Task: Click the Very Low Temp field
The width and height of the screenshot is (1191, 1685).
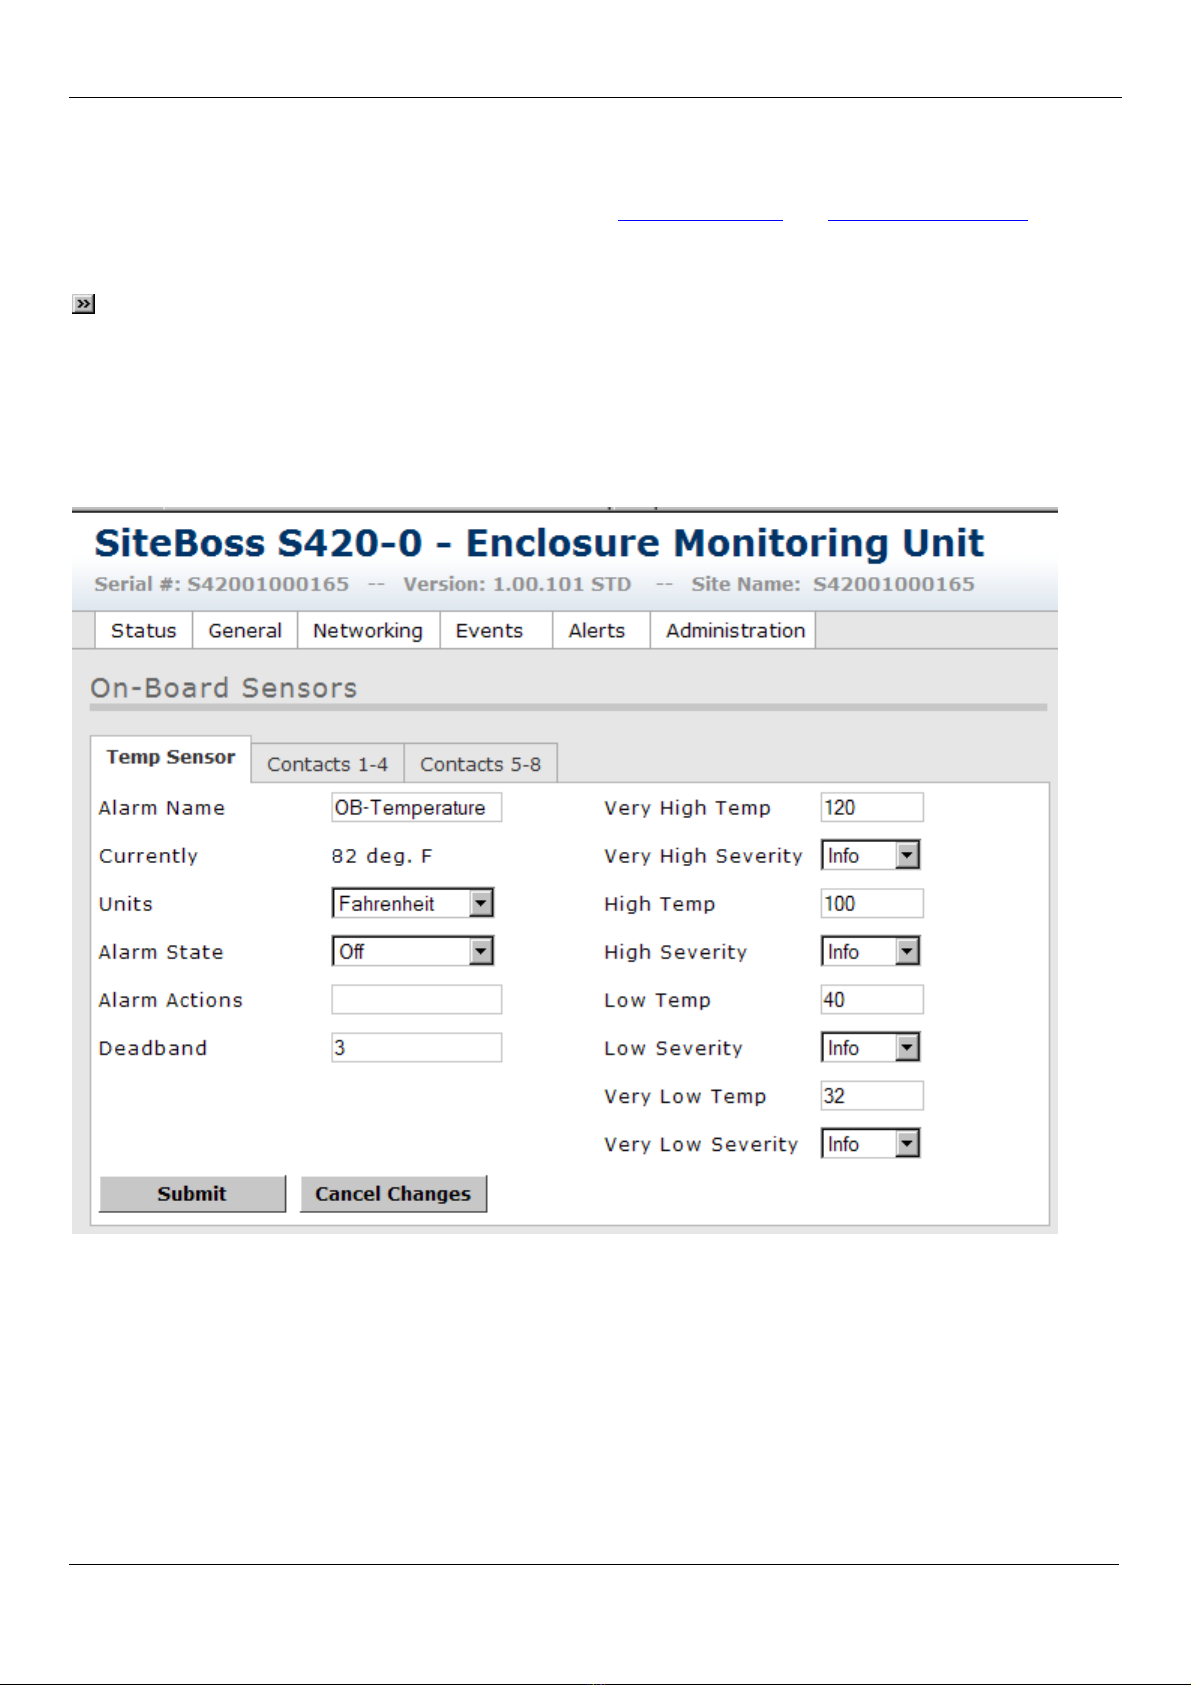Action: [x=872, y=1096]
